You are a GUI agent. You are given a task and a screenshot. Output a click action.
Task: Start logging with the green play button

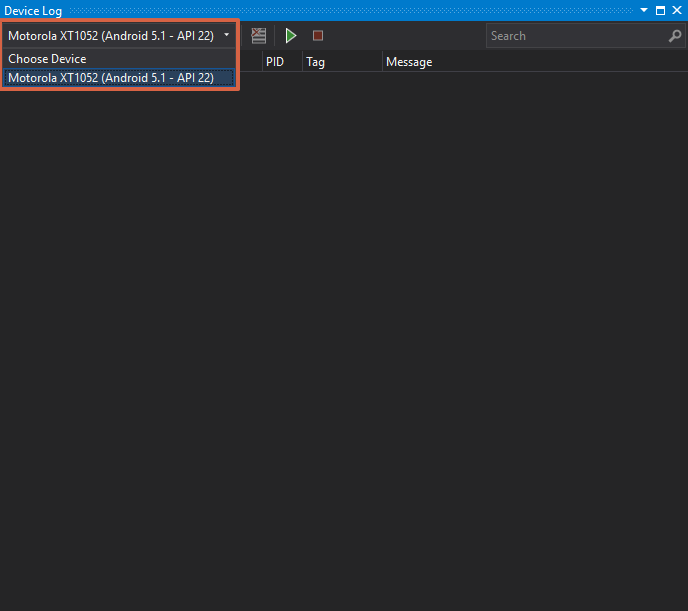[290, 36]
